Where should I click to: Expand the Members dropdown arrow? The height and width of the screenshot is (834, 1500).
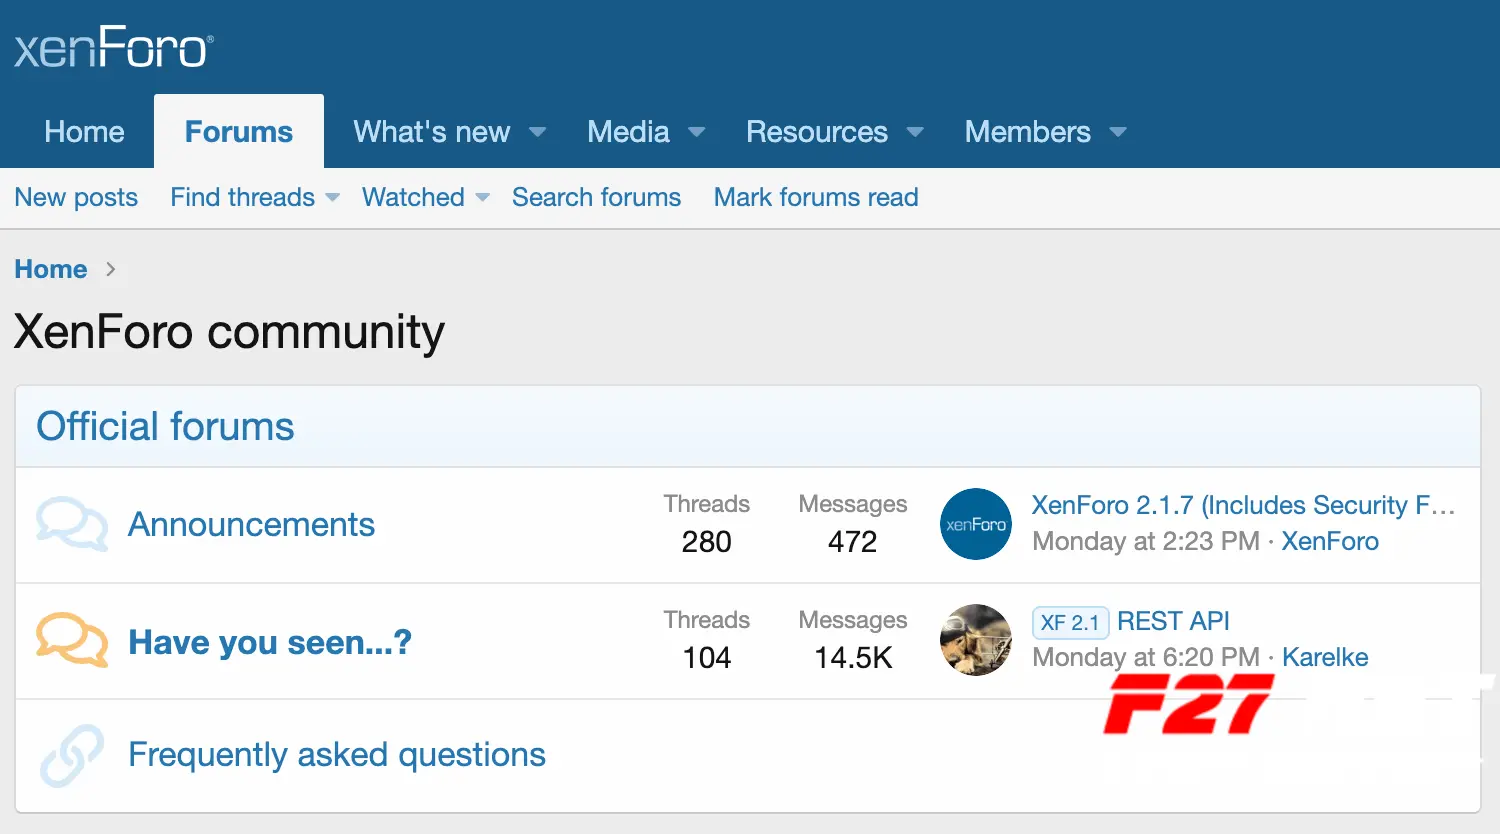pyautogui.click(x=1118, y=132)
